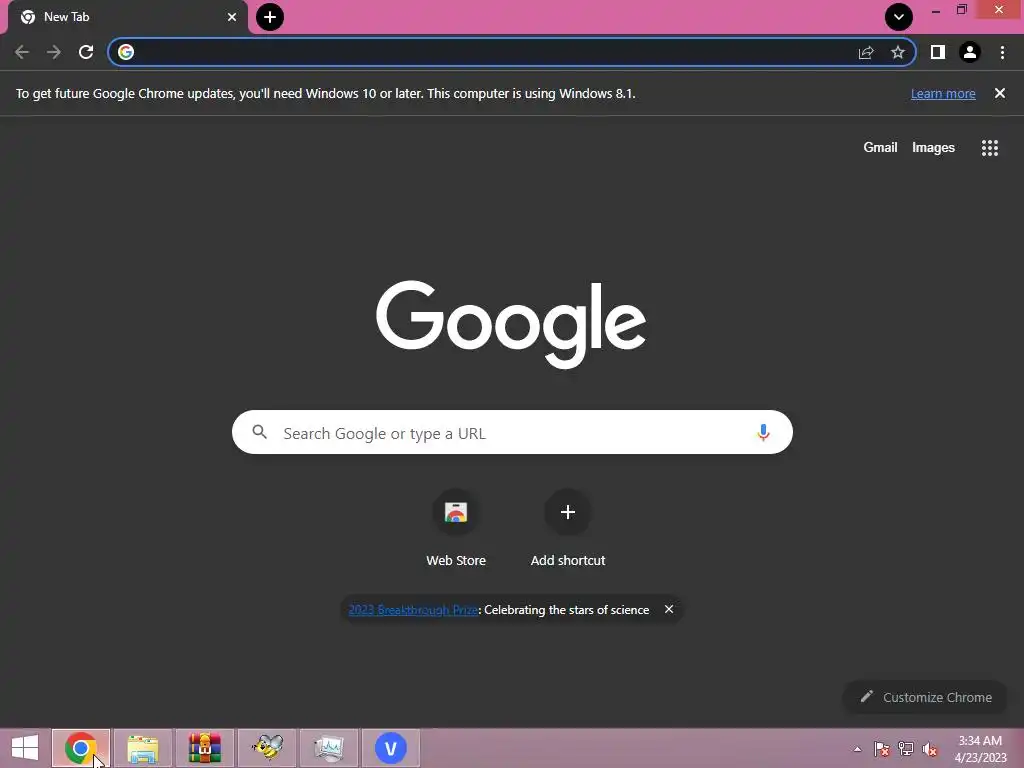Open the Web Store shortcut
The width and height of the screenshot is (1024, 768).
pos(456,528)
